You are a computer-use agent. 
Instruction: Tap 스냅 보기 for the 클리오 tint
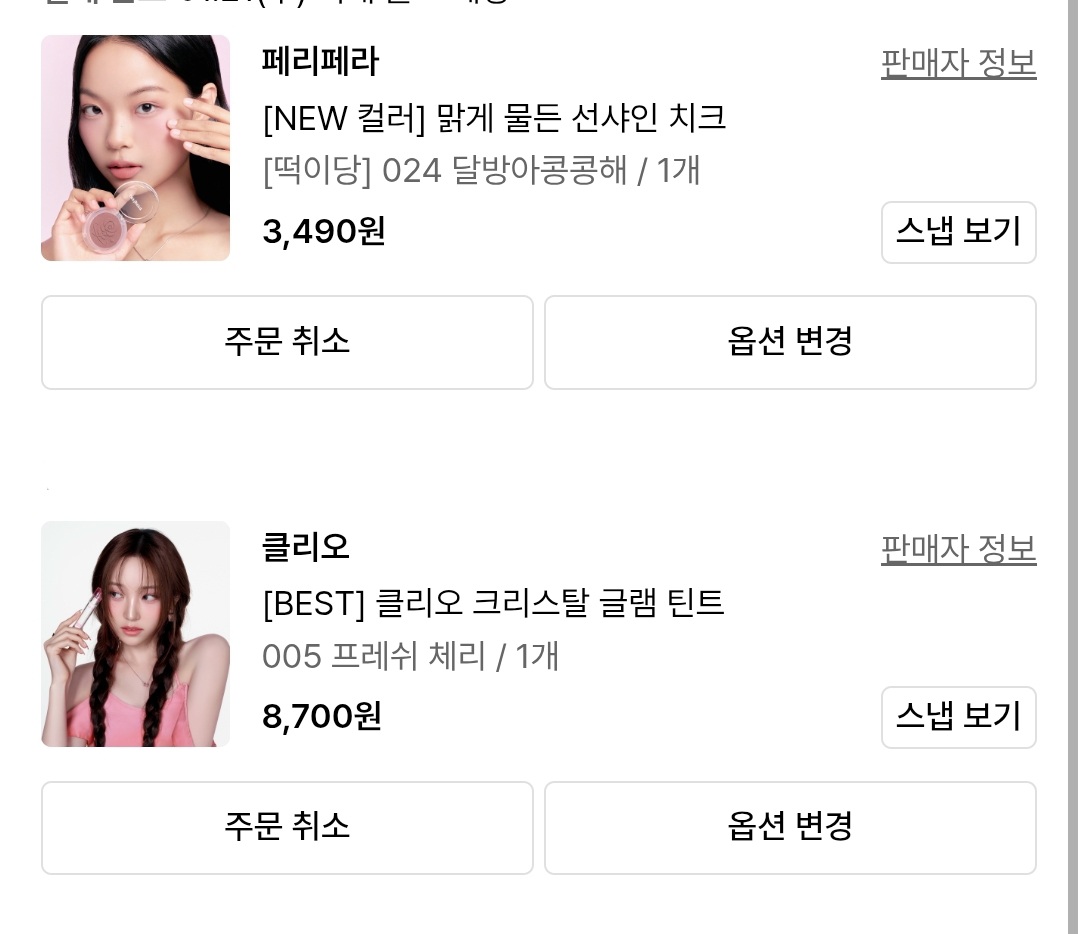click(x=958, y=717)
